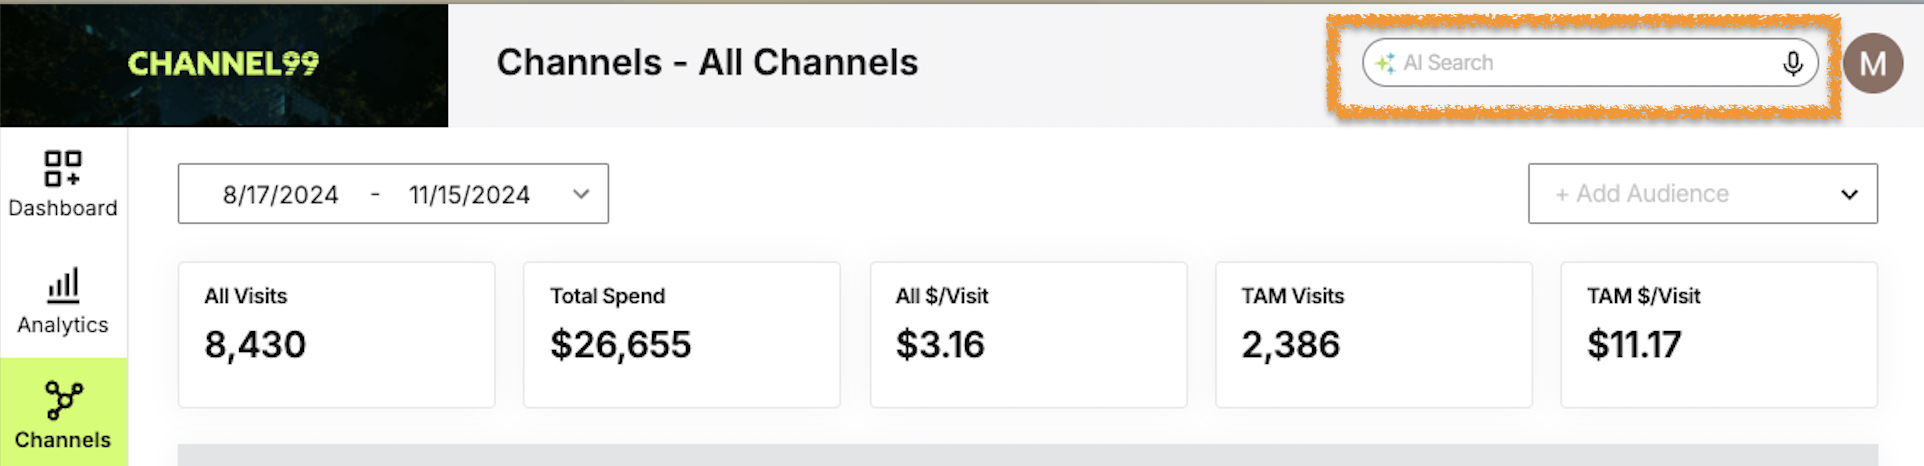Image resolution: width=1924 pixels, height=466 pixels.
Task: Select the TAM $/Visit metric card
Action: [x=1719, y=335]
